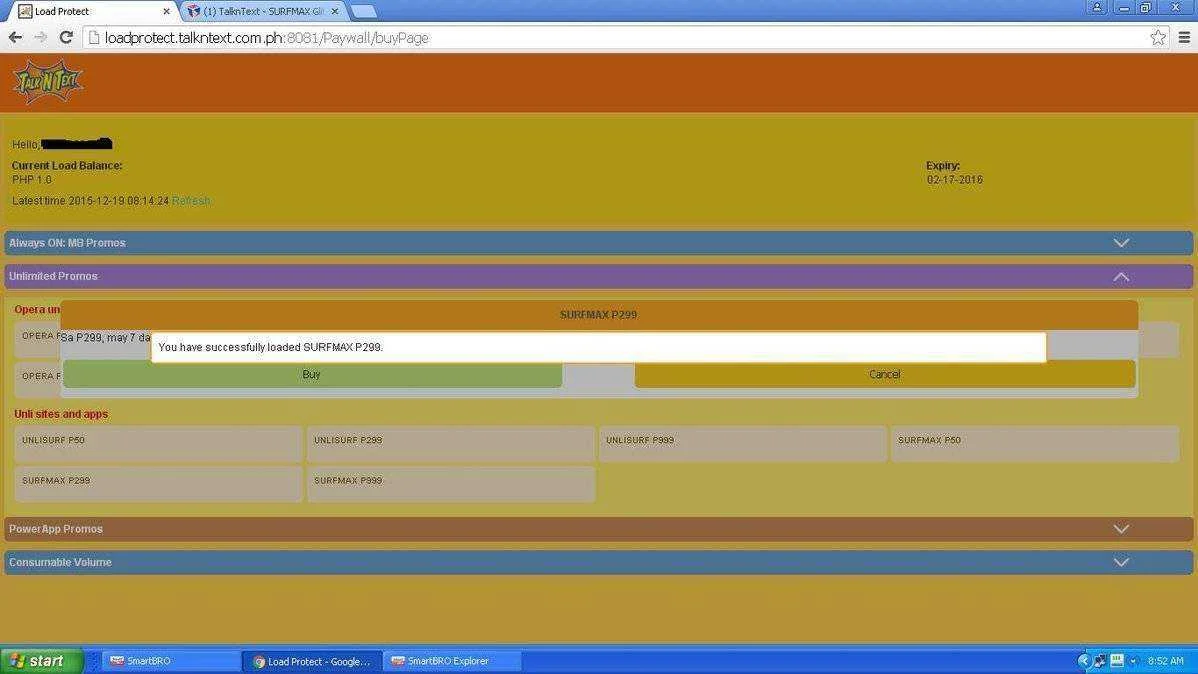
Task: Click the Expiry date 02-17-2016
Action: pos(954,180)
